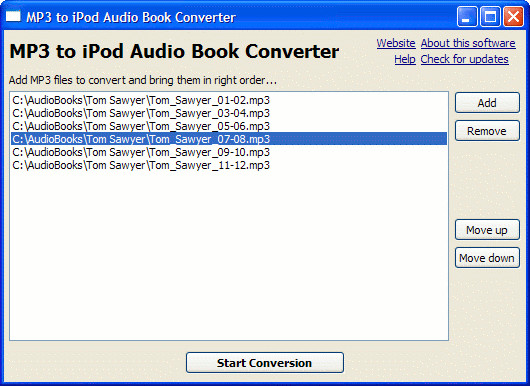Viewport: 530px width, 386px height.
Task: Select Tom_Sawyer_01-02.mp3 in the list
Action: pos(229,100)
